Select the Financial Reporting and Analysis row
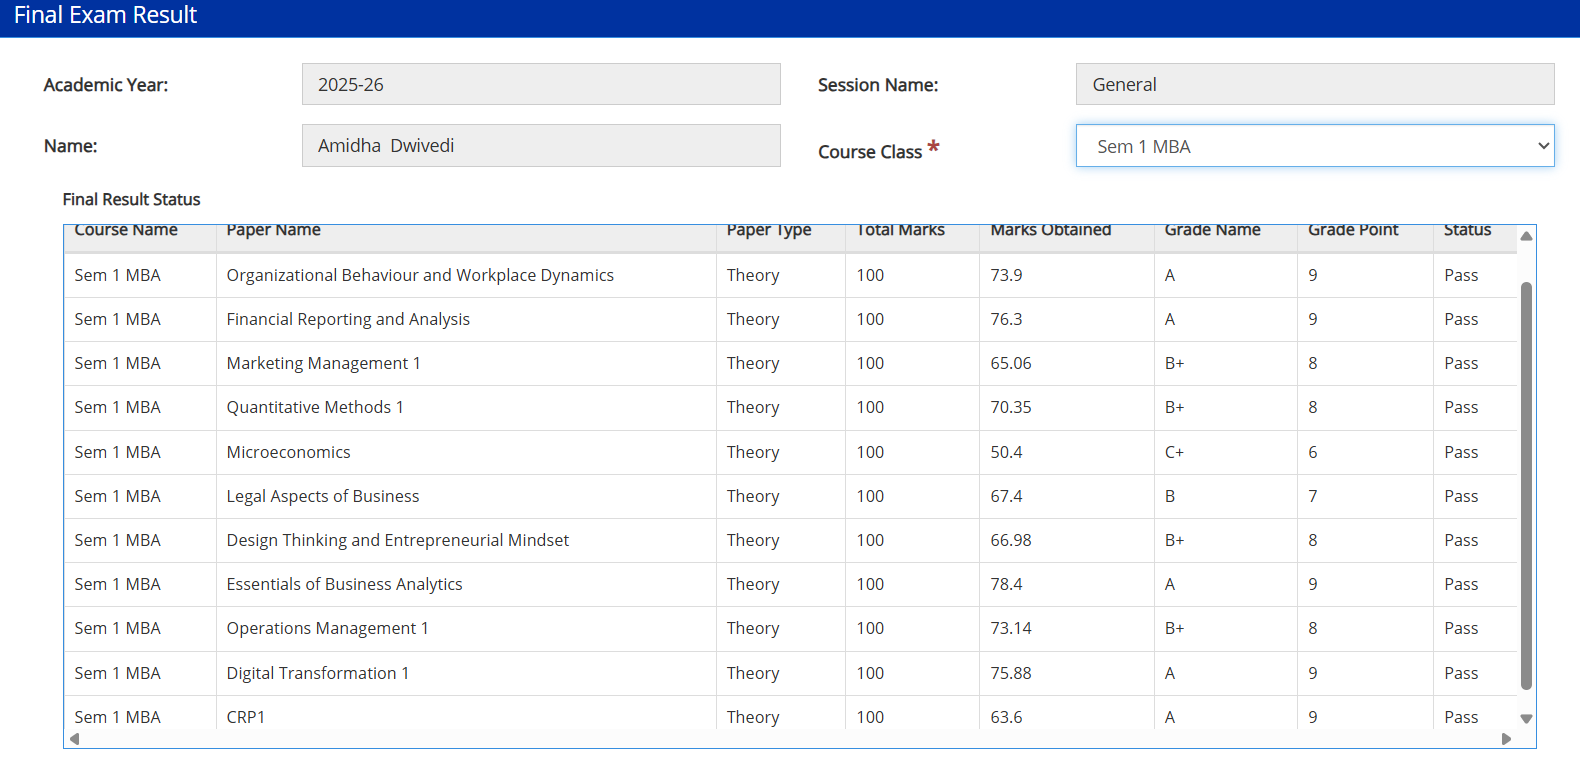The width and height of the screenshot is (1580, 762). click(348, 319)
